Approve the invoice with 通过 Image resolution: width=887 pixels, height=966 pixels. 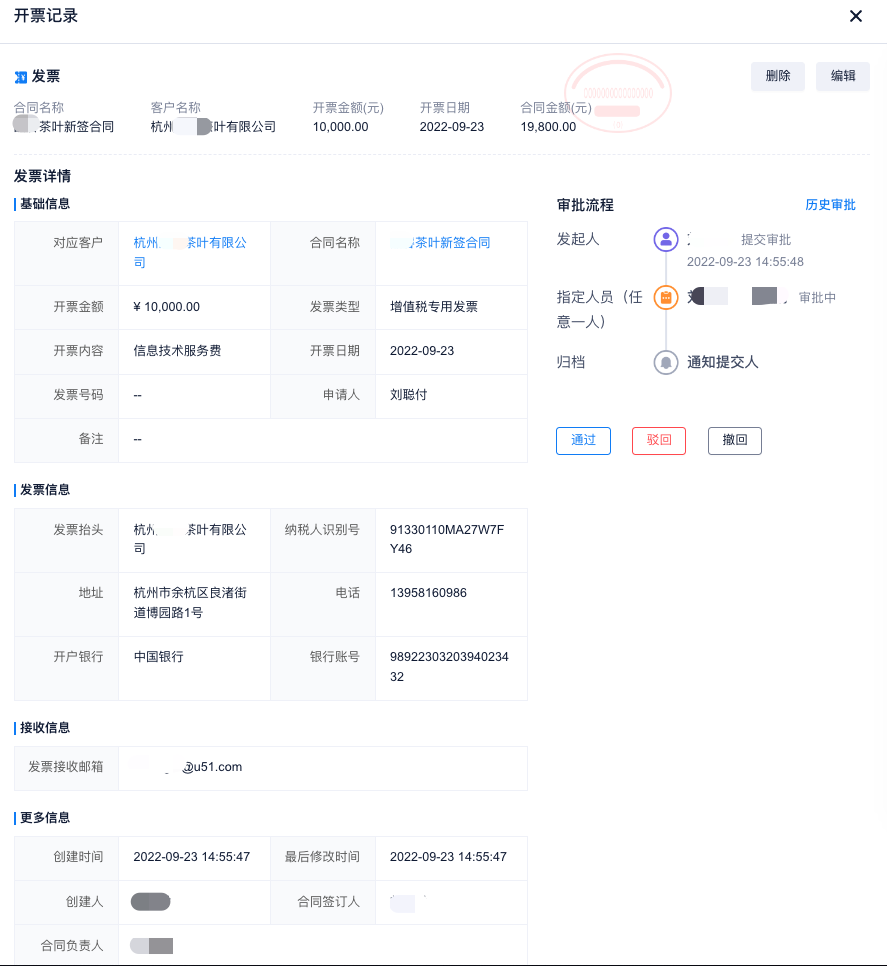[583, 441]
